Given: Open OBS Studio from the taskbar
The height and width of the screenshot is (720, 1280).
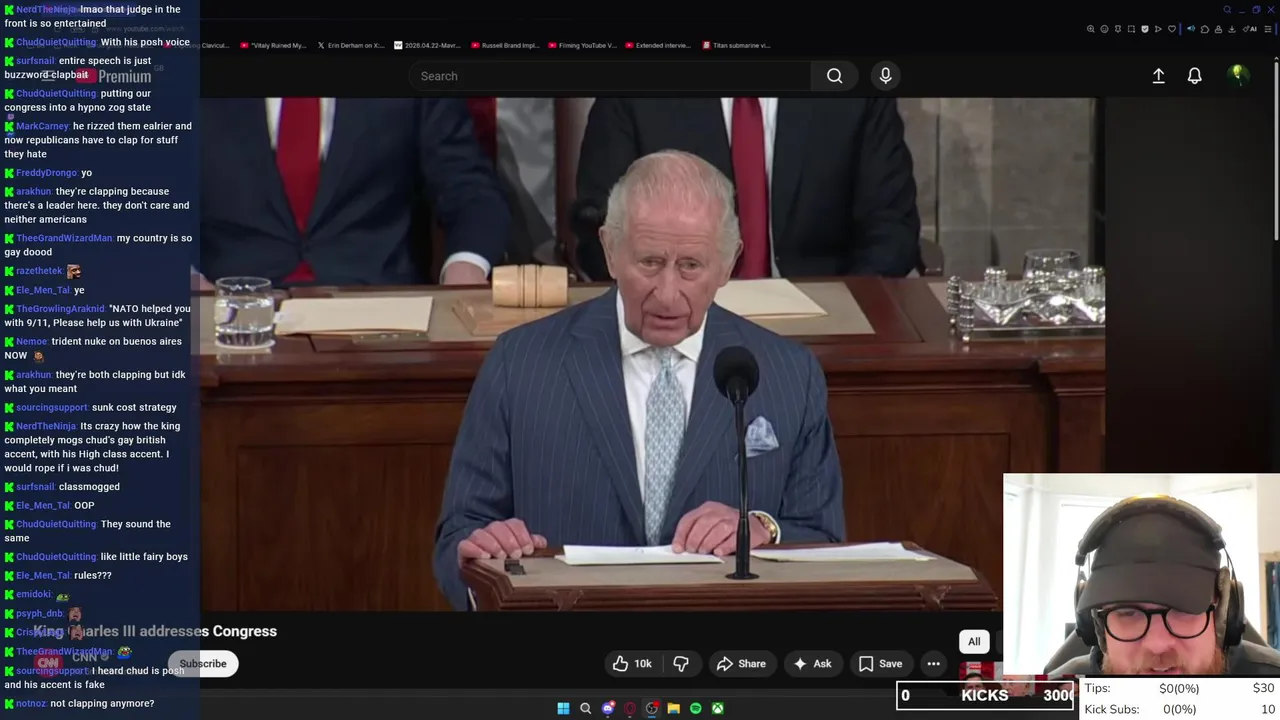Looking at the screenshot, I should click(652, 708).
